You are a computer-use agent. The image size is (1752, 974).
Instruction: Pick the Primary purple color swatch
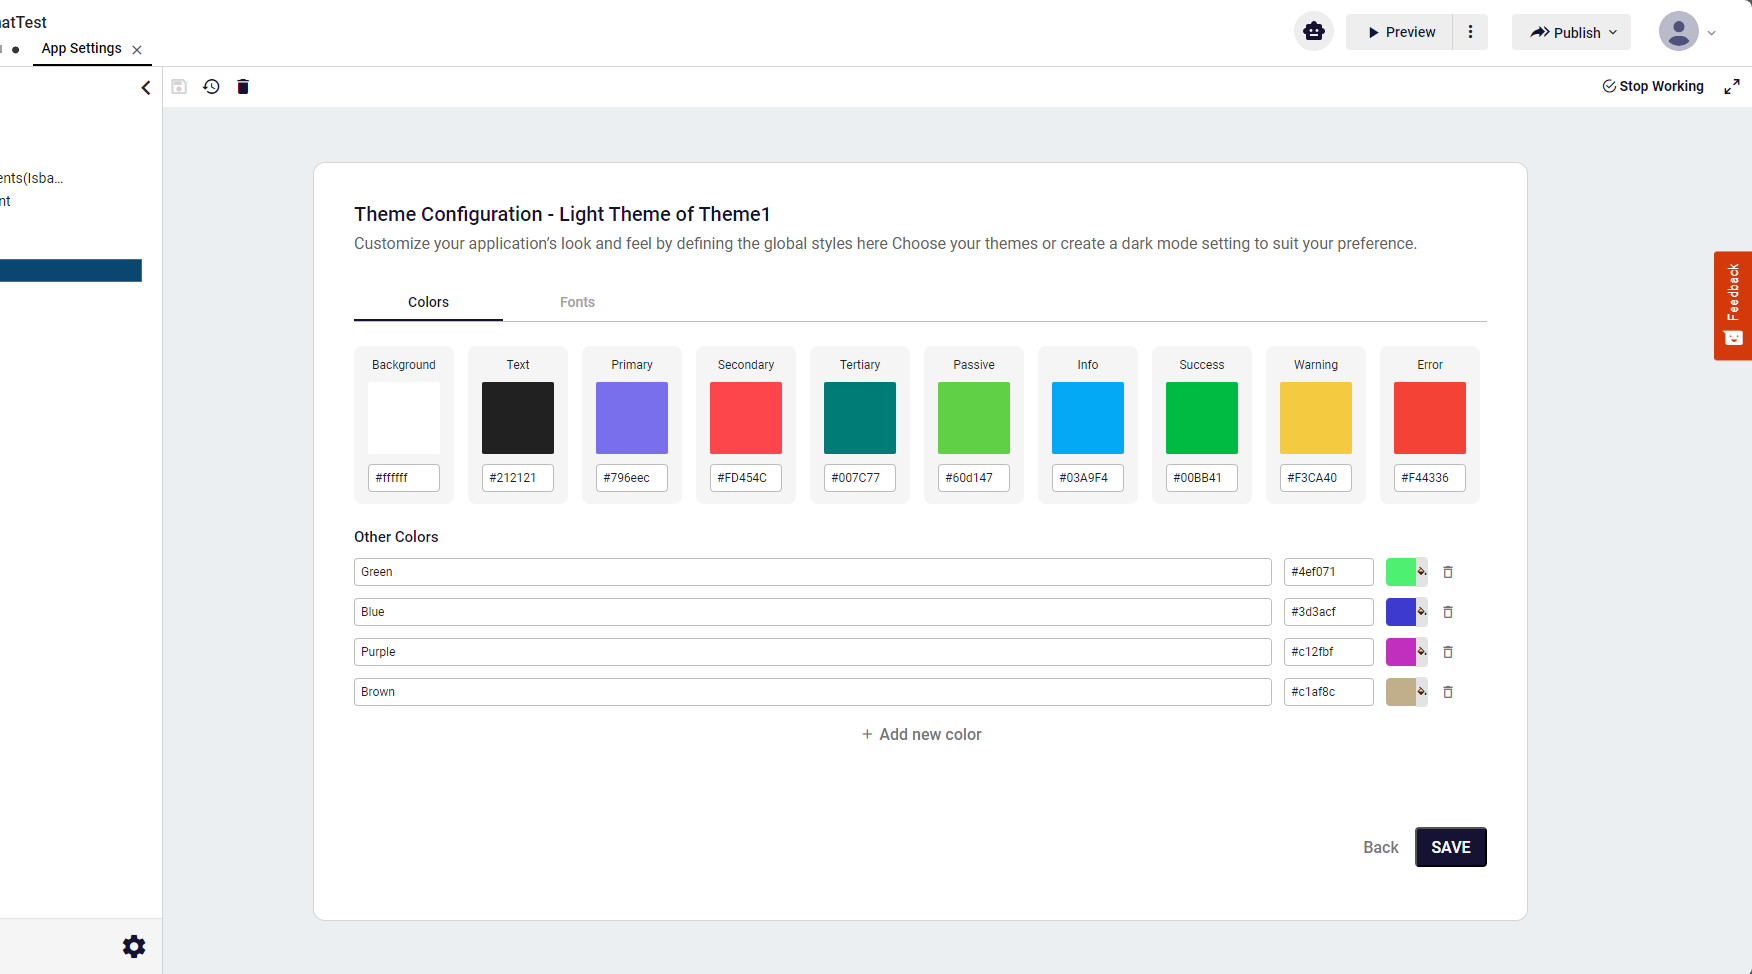coord(632,418)
